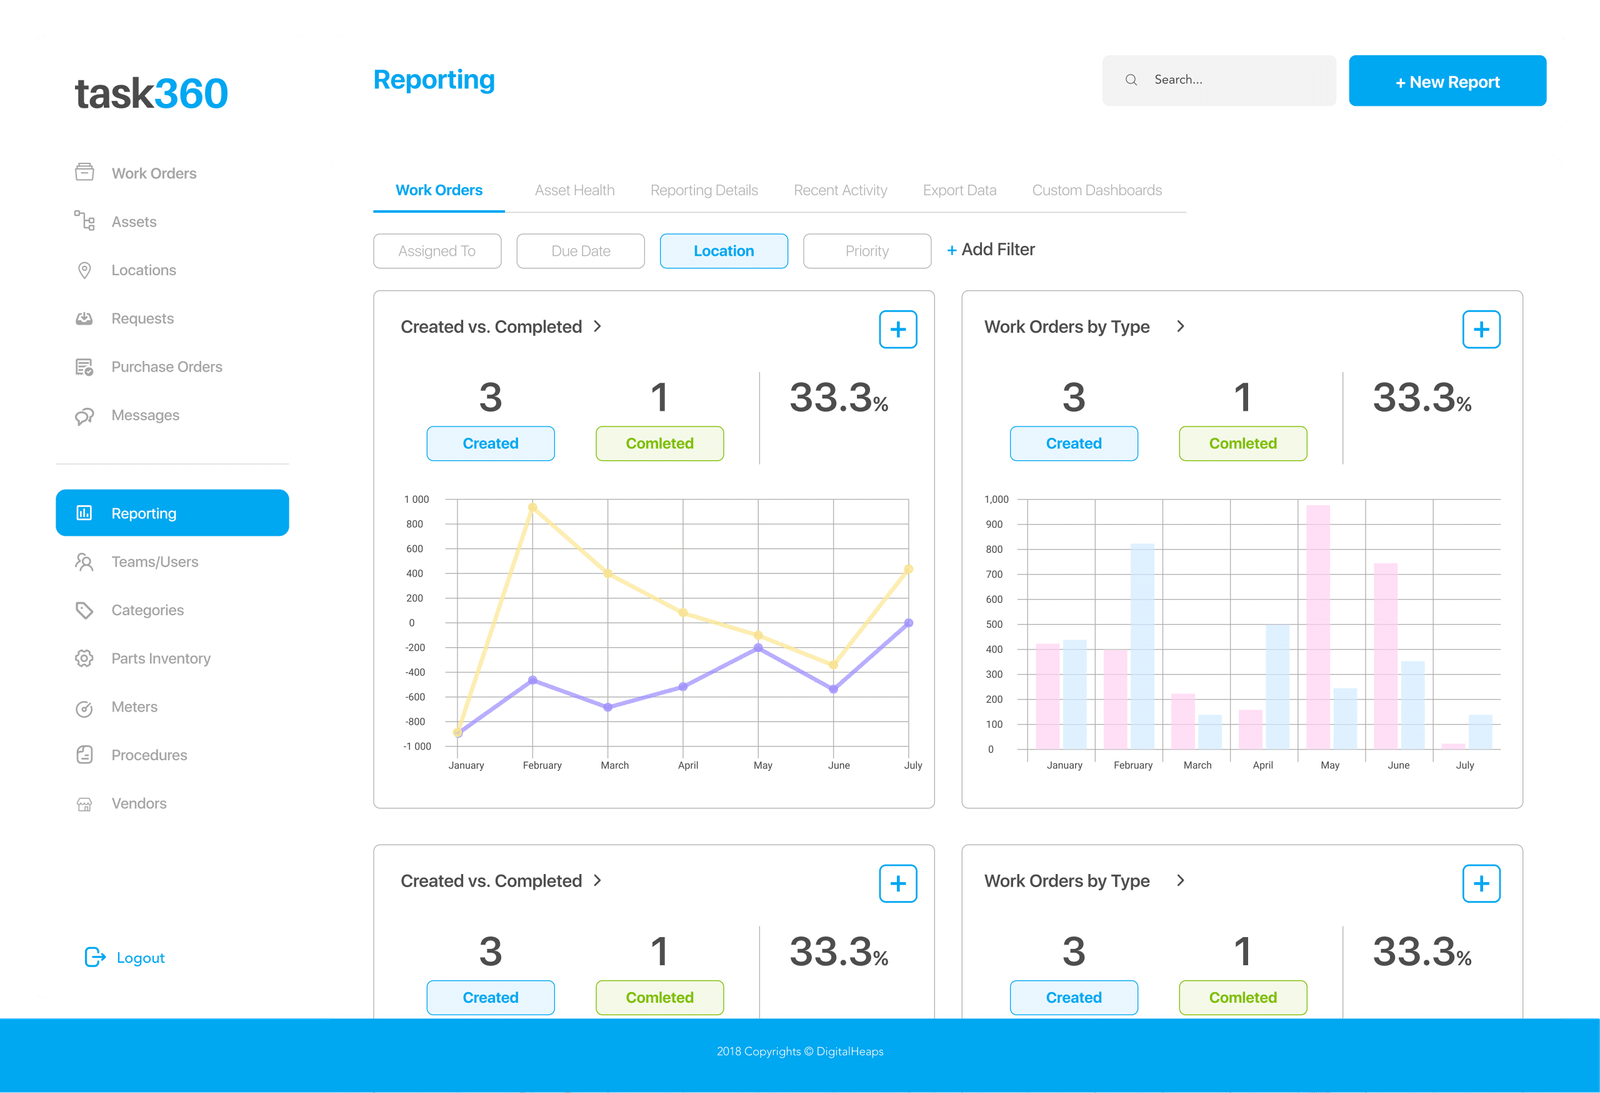The height and width of the screenshot is (1093, 1600).
Task: Click the Add Filter link
Action: coord(991,250)
